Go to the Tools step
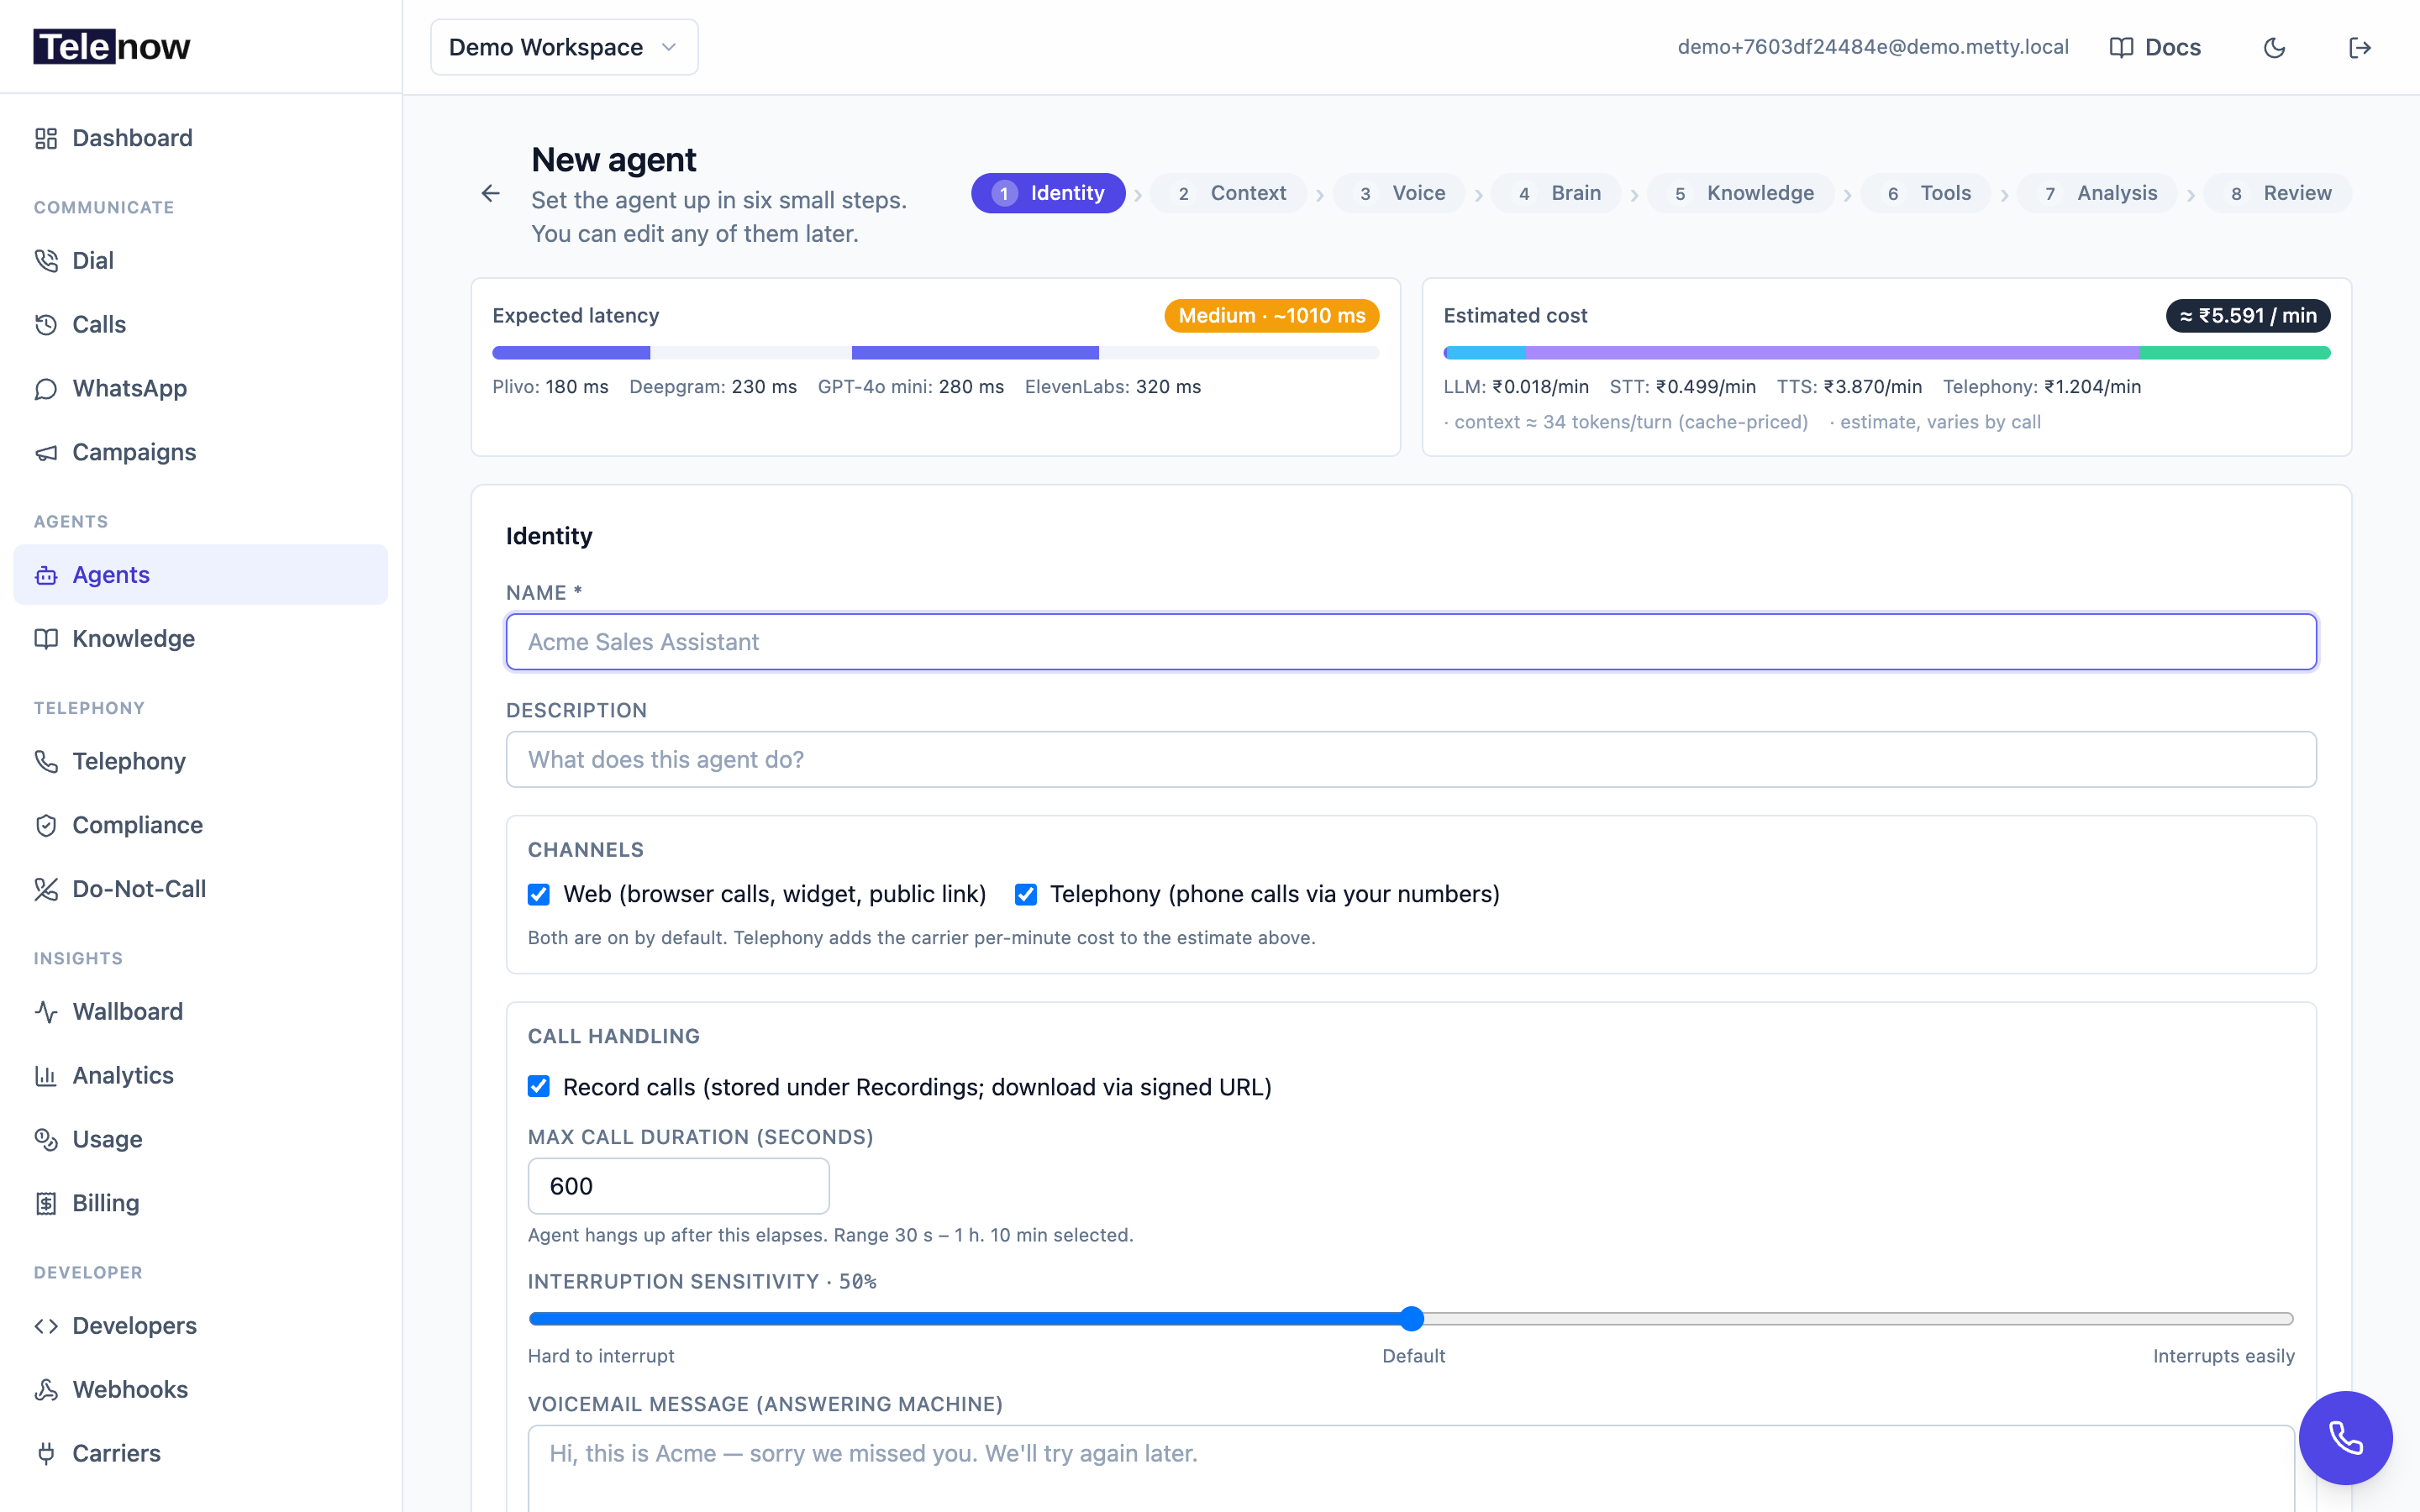Viewport: 2420px width, 1512px height. (x=1926, y=193)
